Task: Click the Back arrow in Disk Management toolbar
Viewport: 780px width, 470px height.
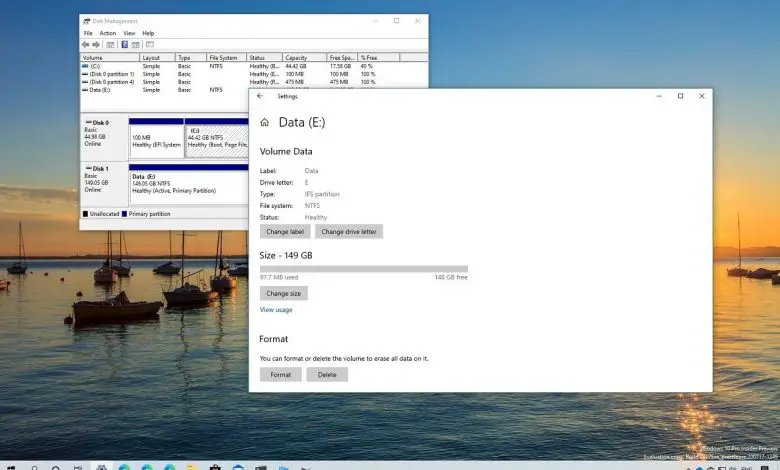Action: [x=86, y=45]
